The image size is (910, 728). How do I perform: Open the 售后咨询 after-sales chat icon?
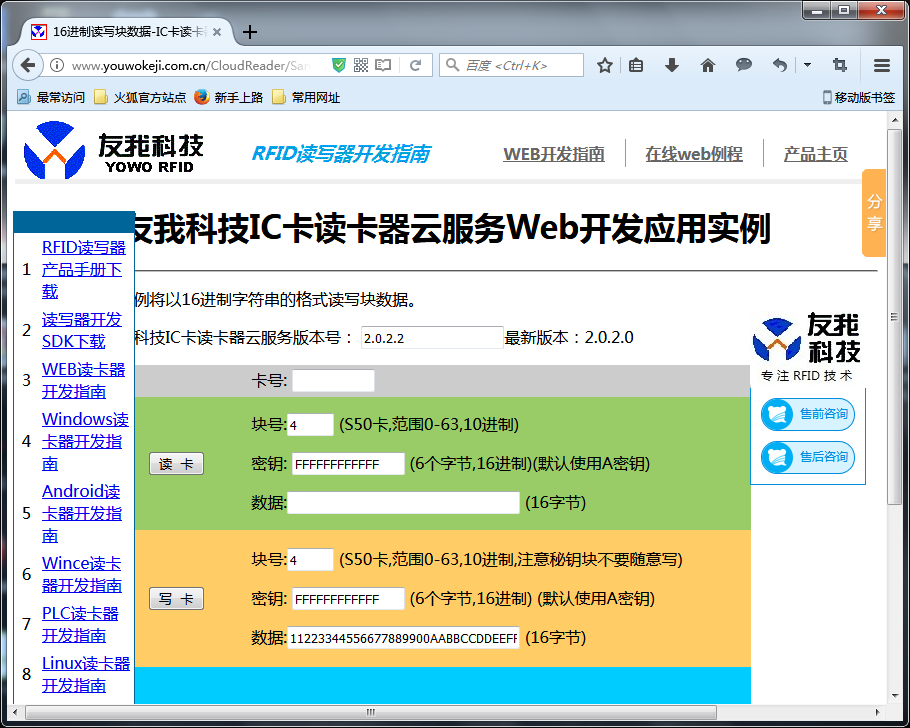tap(808, 457)
